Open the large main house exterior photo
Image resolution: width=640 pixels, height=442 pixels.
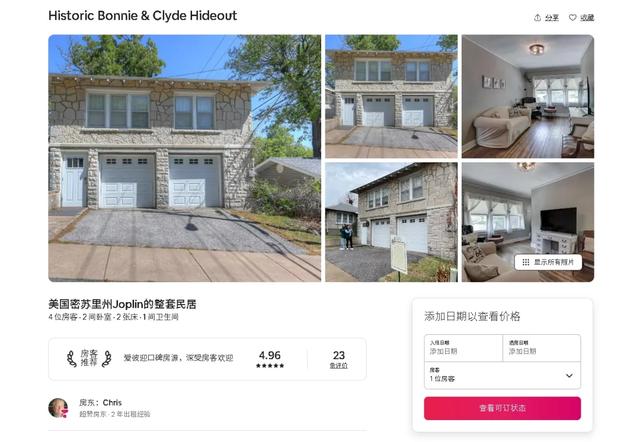click(184, 158)
